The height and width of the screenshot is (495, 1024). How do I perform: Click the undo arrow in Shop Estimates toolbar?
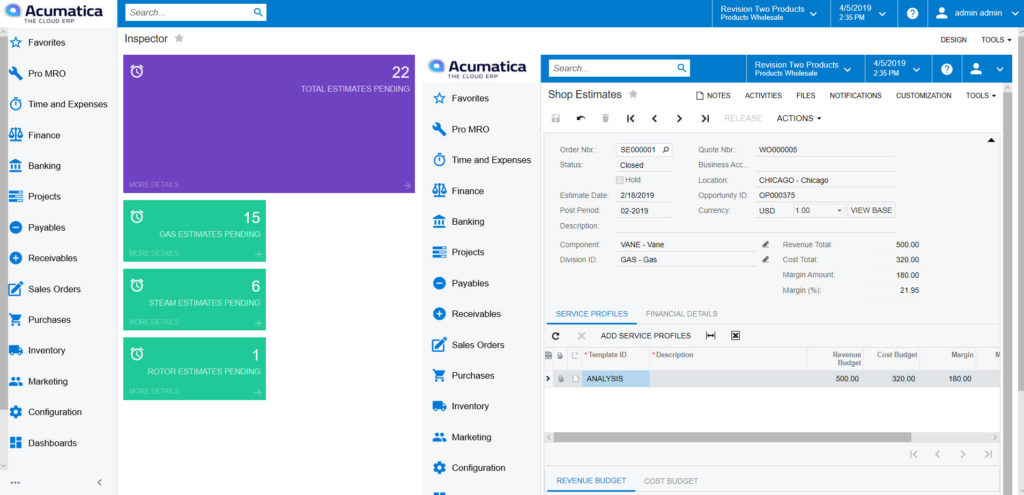(x=581, y=118)
